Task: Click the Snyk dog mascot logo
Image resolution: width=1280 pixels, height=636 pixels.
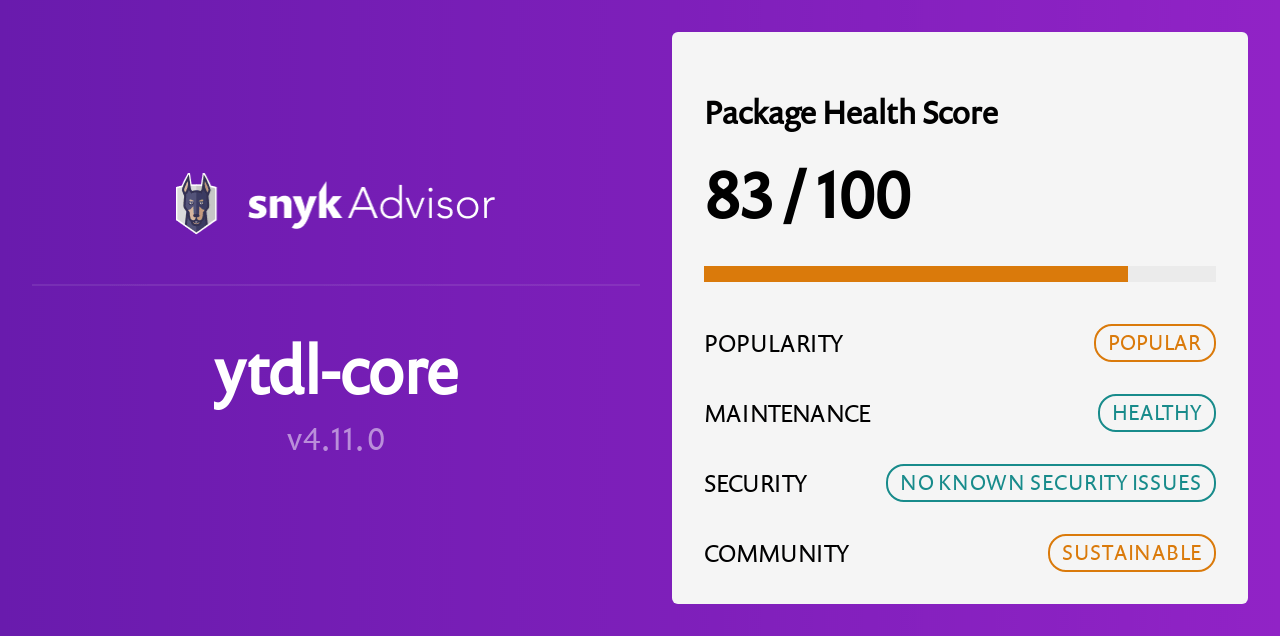Action: tap(196, 204)
